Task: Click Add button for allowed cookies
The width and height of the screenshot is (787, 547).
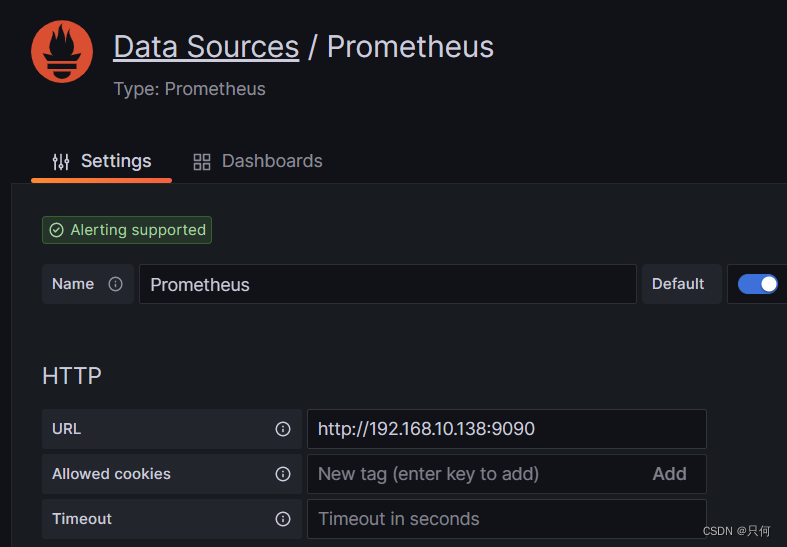Action: (x=669, y=474)
